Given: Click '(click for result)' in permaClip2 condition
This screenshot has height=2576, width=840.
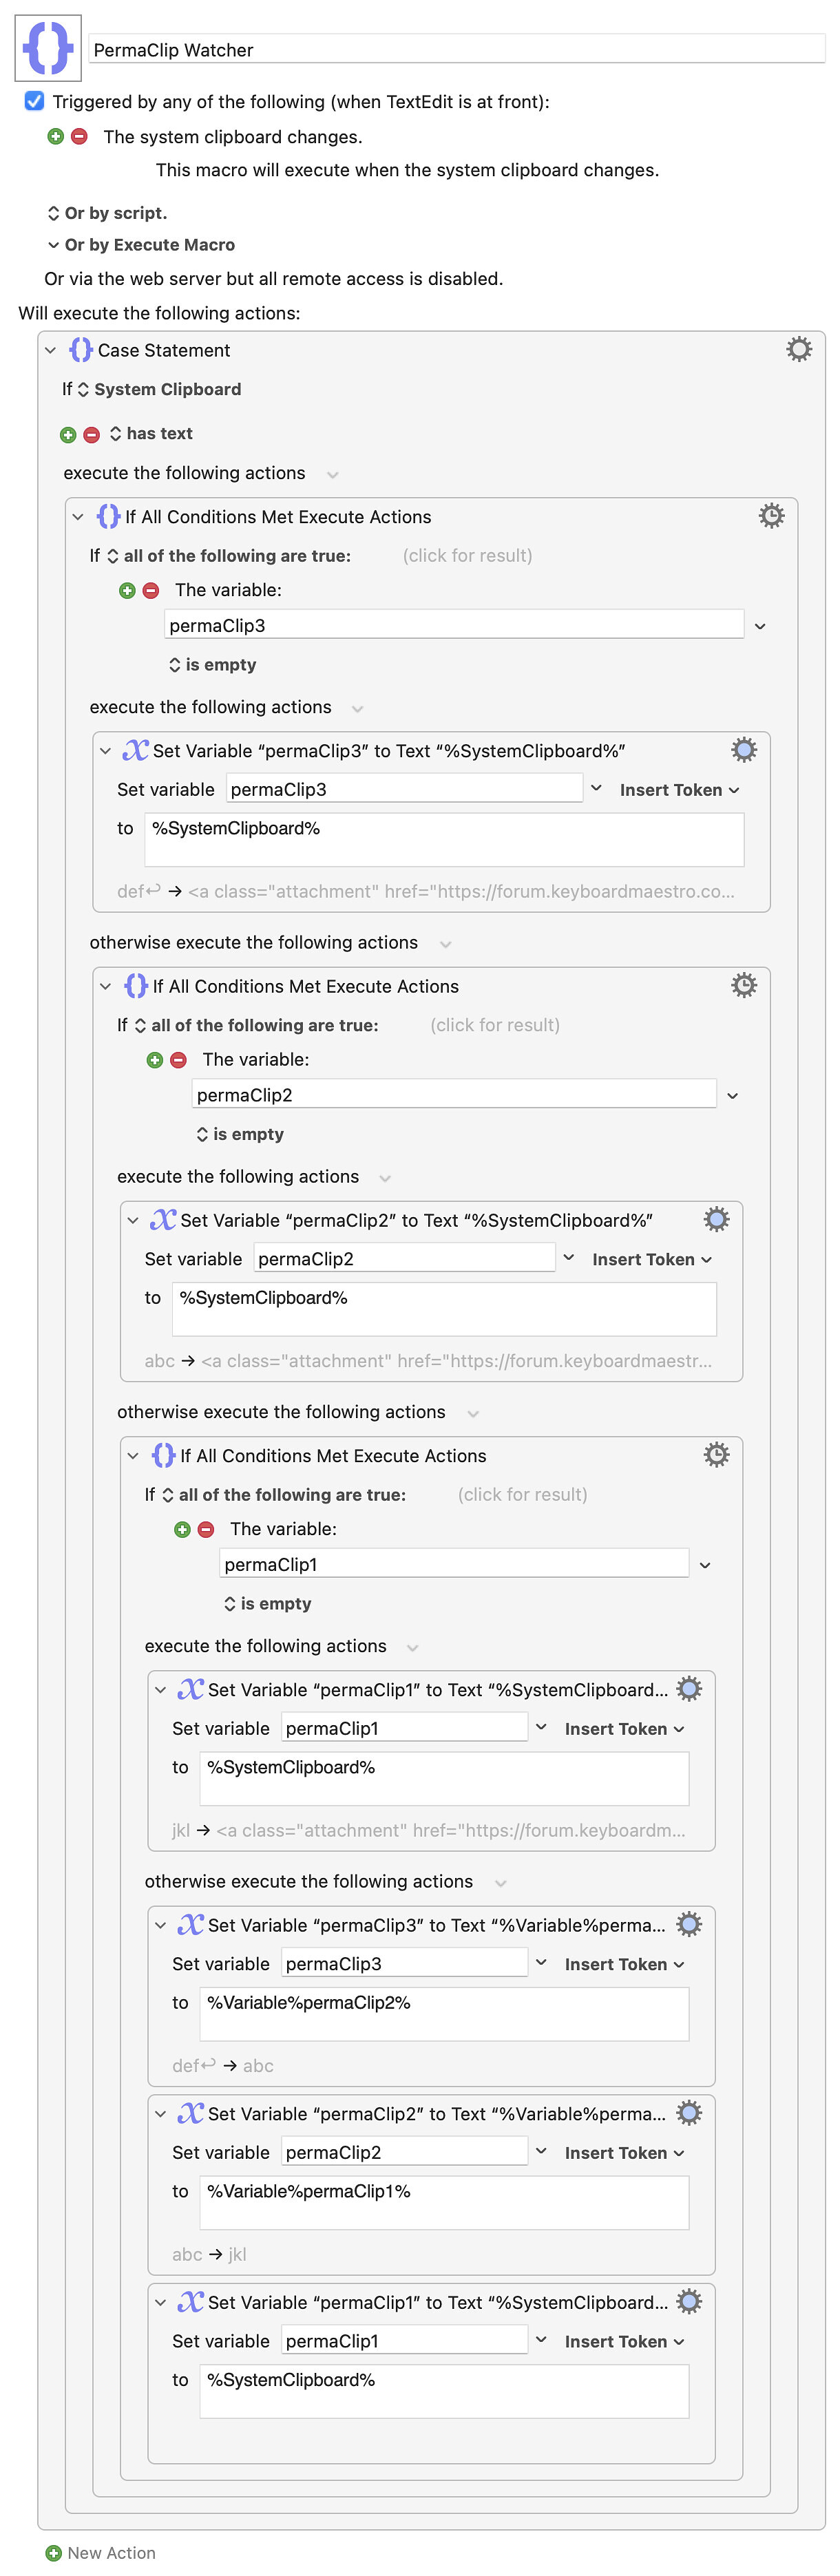Looking at the screenshot, I should [495, 1025].
